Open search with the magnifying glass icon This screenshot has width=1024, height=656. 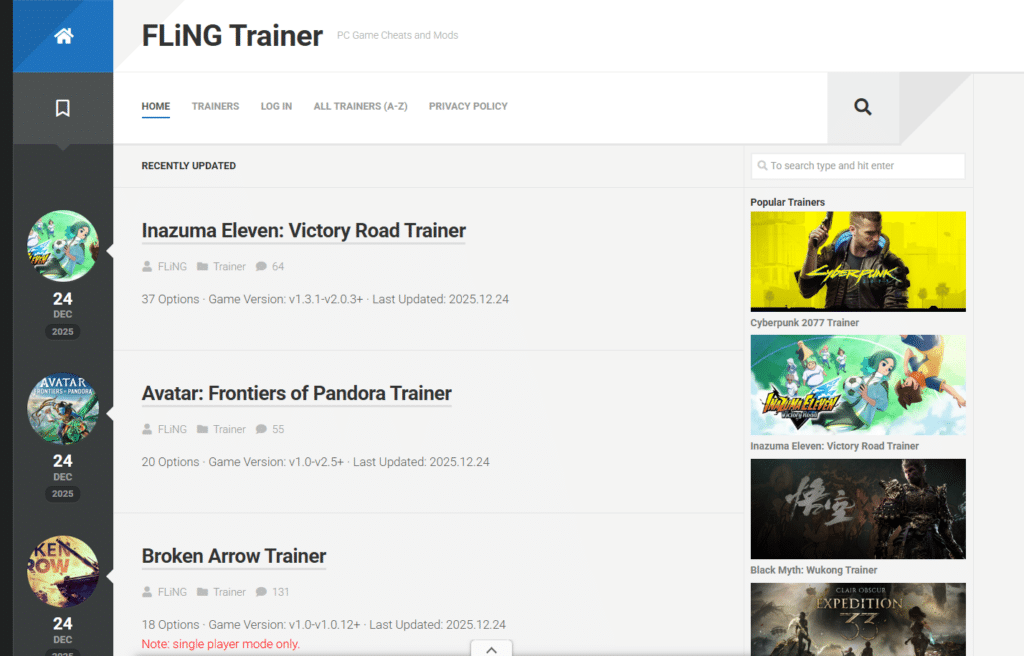[863, 107]
